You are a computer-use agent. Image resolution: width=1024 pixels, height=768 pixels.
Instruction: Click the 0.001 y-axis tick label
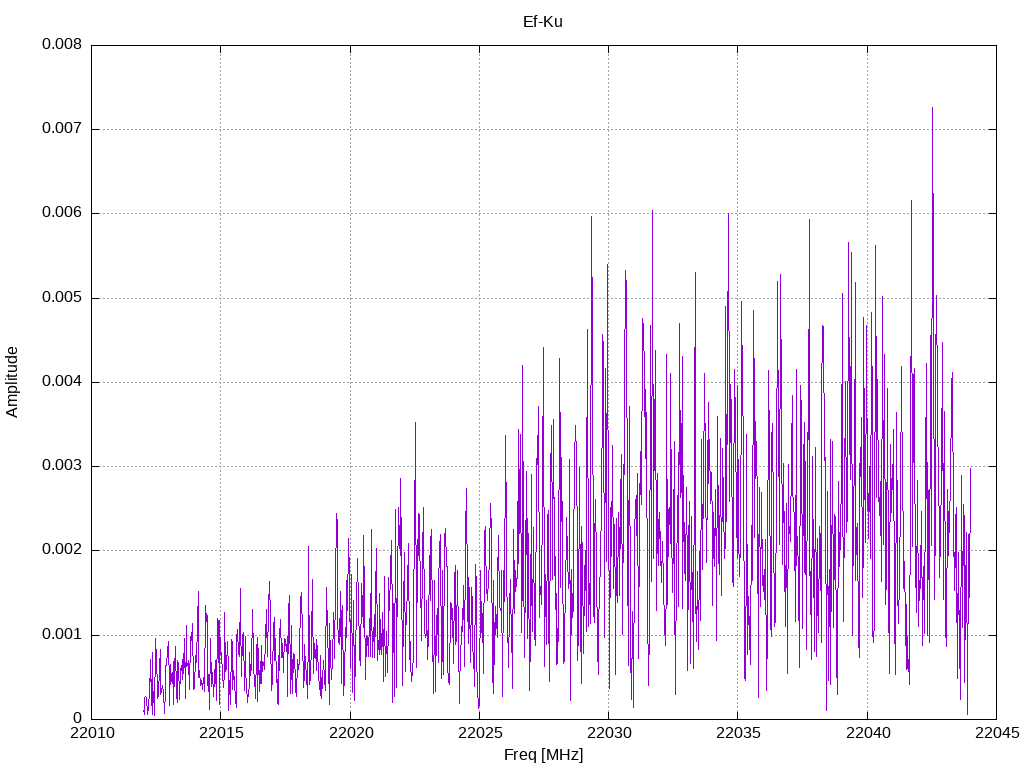click(x=62, y=635)
